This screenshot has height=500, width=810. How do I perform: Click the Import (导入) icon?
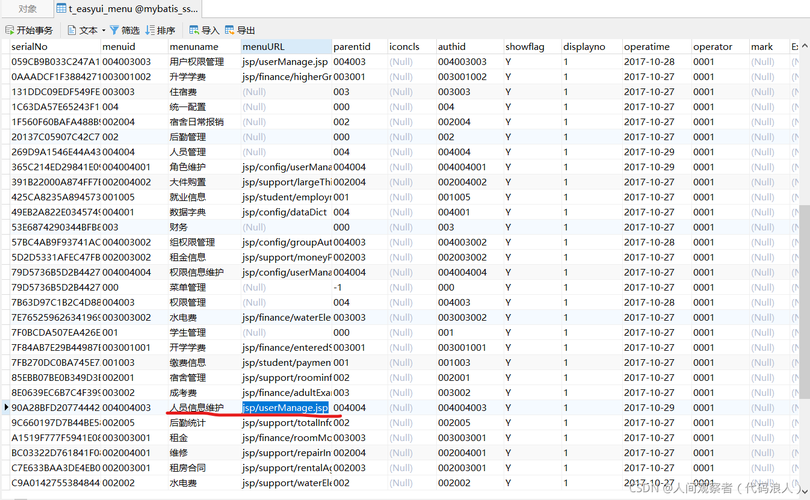[x=194, y=30]
